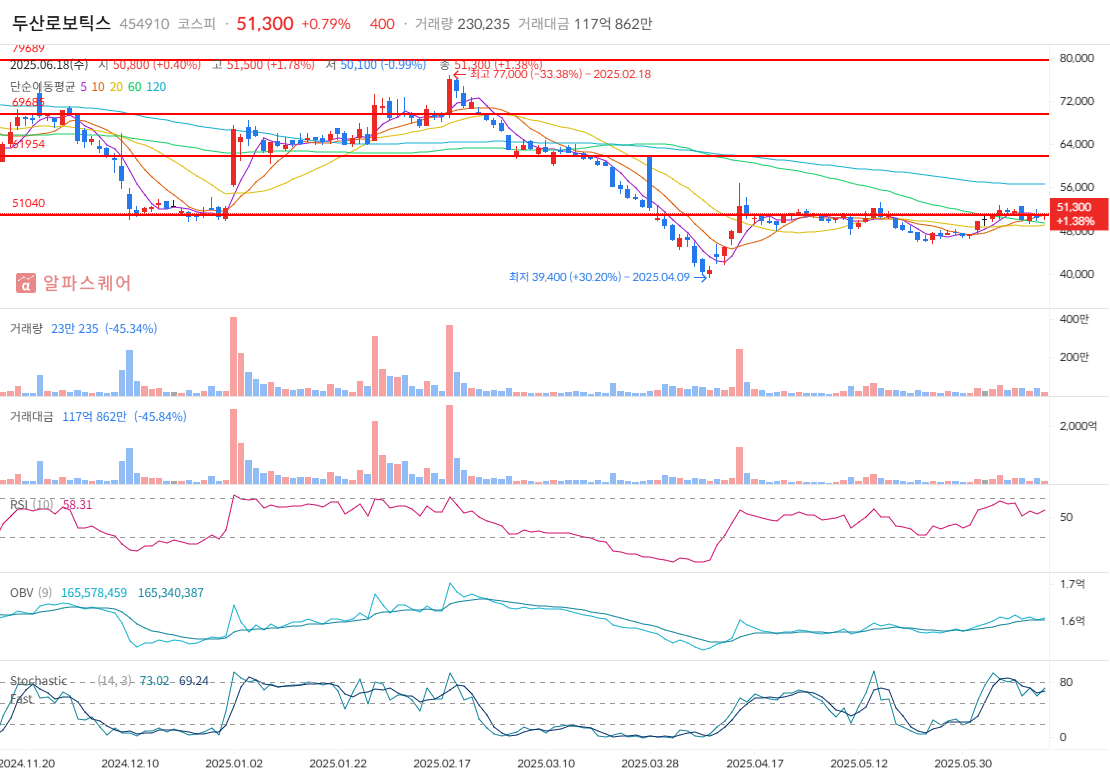Image resolution: width=1110 pixels, height=778 pixels.
Task: Click the 2024.11.20 date axis label
Action: (x=27, y=764)
